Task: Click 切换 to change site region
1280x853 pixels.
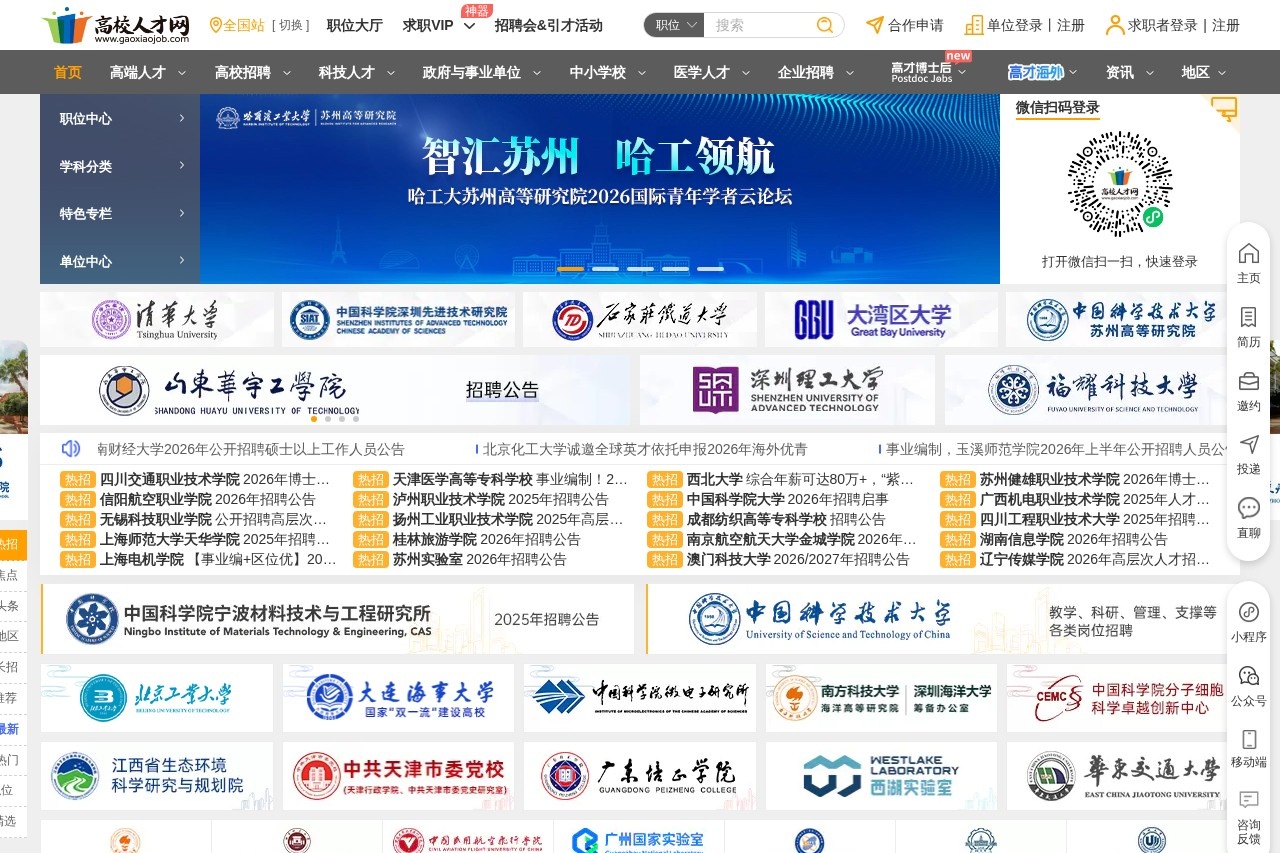Action: [x=290, y=25]
